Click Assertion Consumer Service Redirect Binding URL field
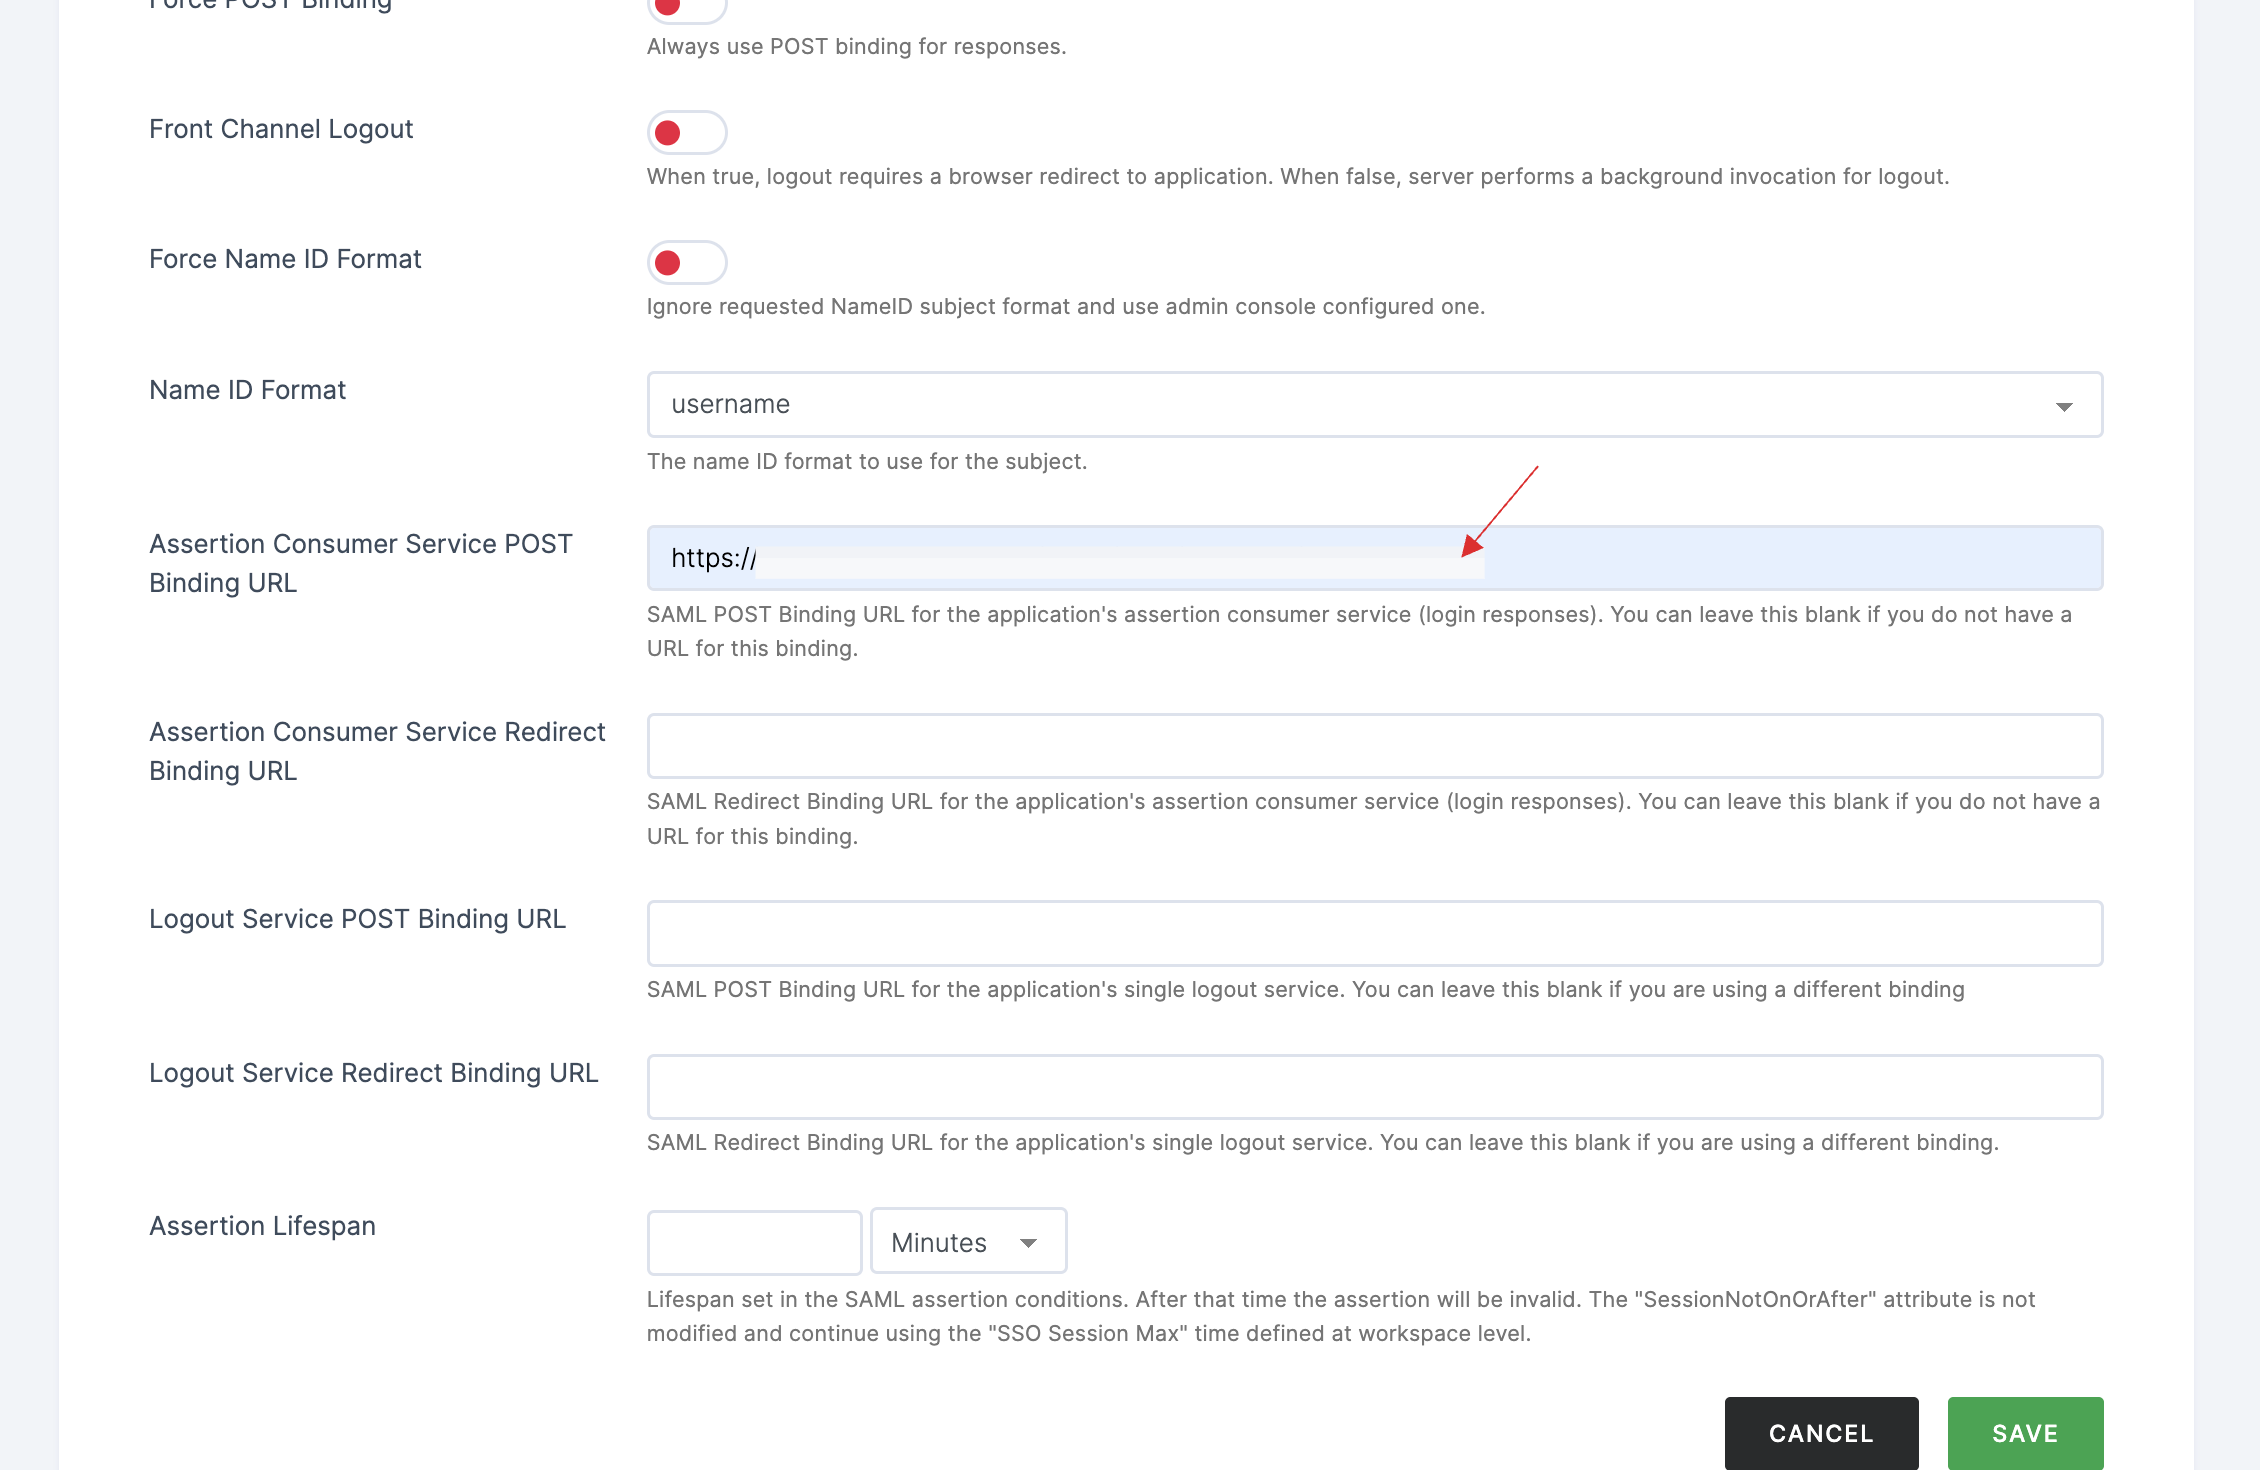 pos(1374,745)
